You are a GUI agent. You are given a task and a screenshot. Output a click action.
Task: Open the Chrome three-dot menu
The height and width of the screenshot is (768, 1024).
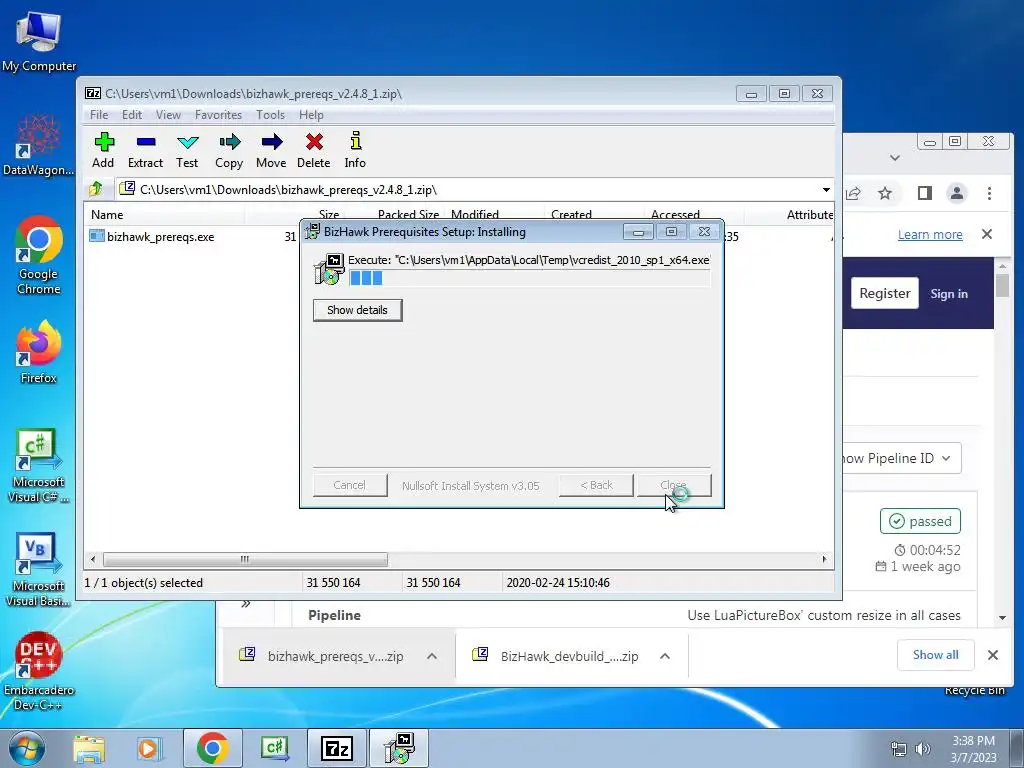pyautogui.click(x=989, y=193)
